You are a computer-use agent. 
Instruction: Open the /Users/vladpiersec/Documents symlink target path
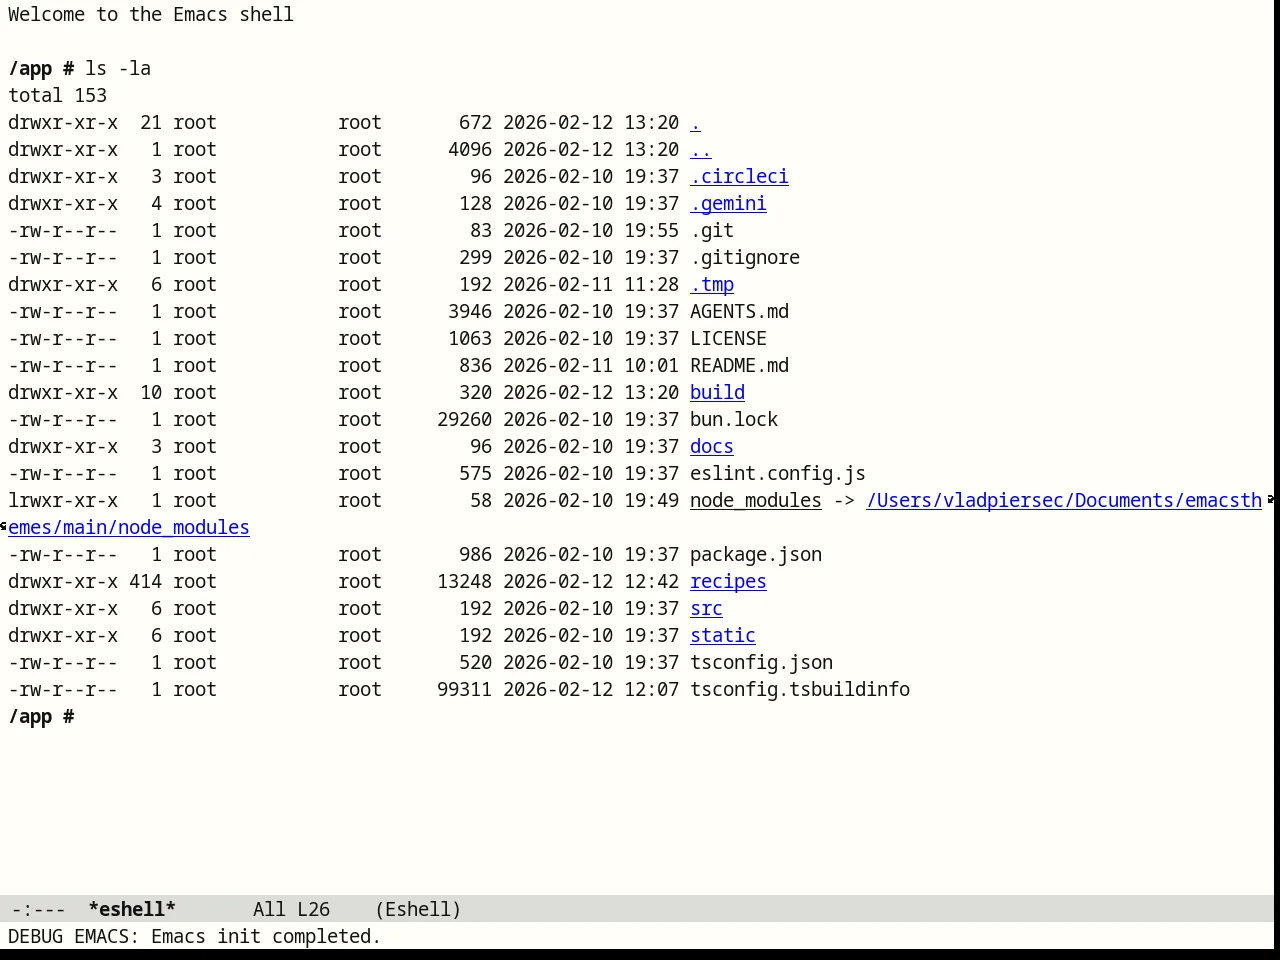[1064, 501]
